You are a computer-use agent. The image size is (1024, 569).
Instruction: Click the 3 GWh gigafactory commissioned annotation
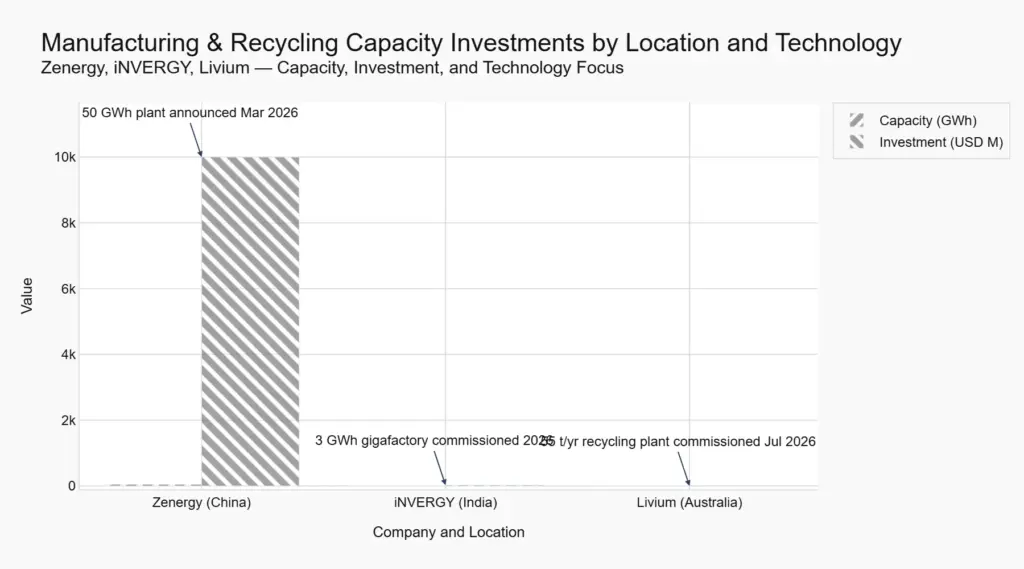coord(433,441)
